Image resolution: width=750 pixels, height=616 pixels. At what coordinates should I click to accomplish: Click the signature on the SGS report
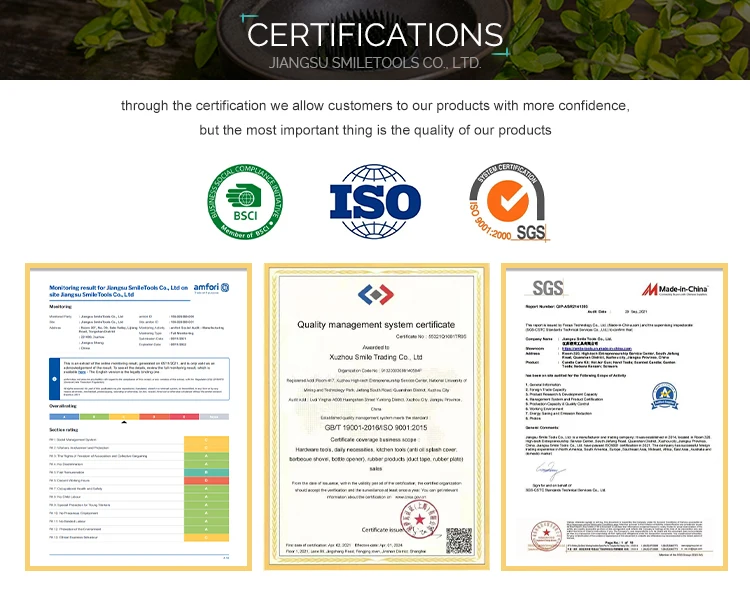tap(550, 471)
